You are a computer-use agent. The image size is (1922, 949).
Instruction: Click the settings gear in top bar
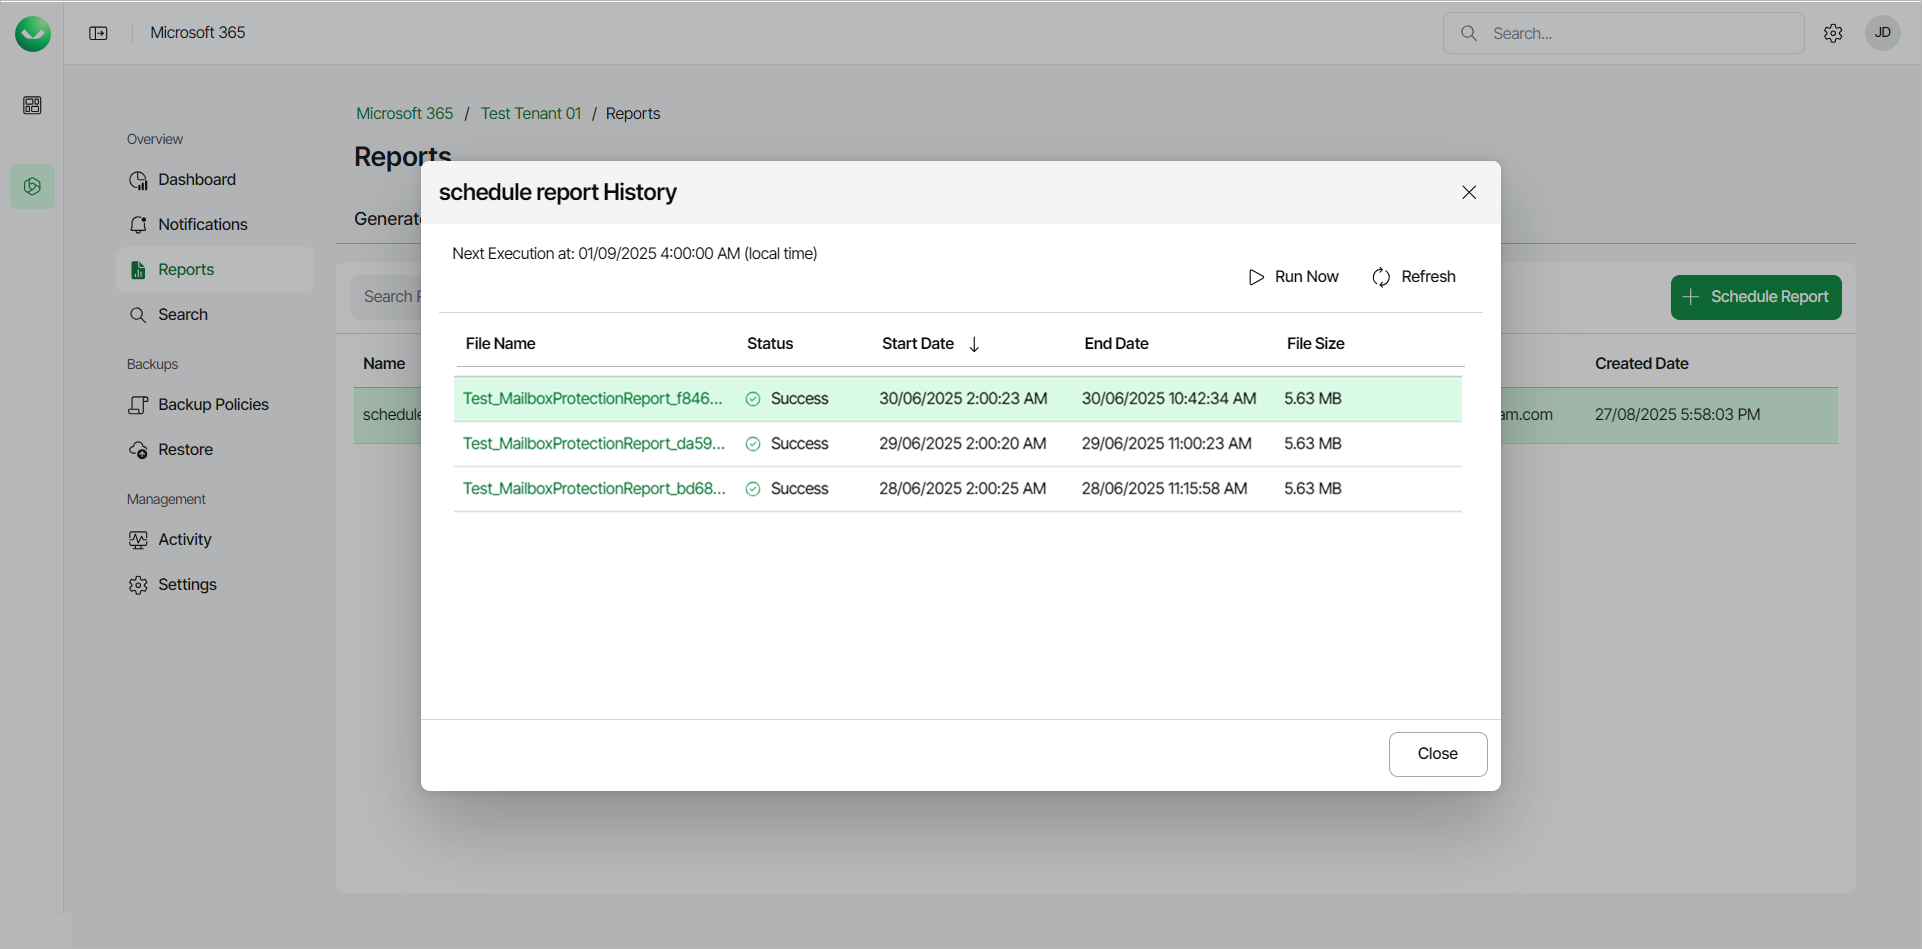click(x=1833, y=33)
